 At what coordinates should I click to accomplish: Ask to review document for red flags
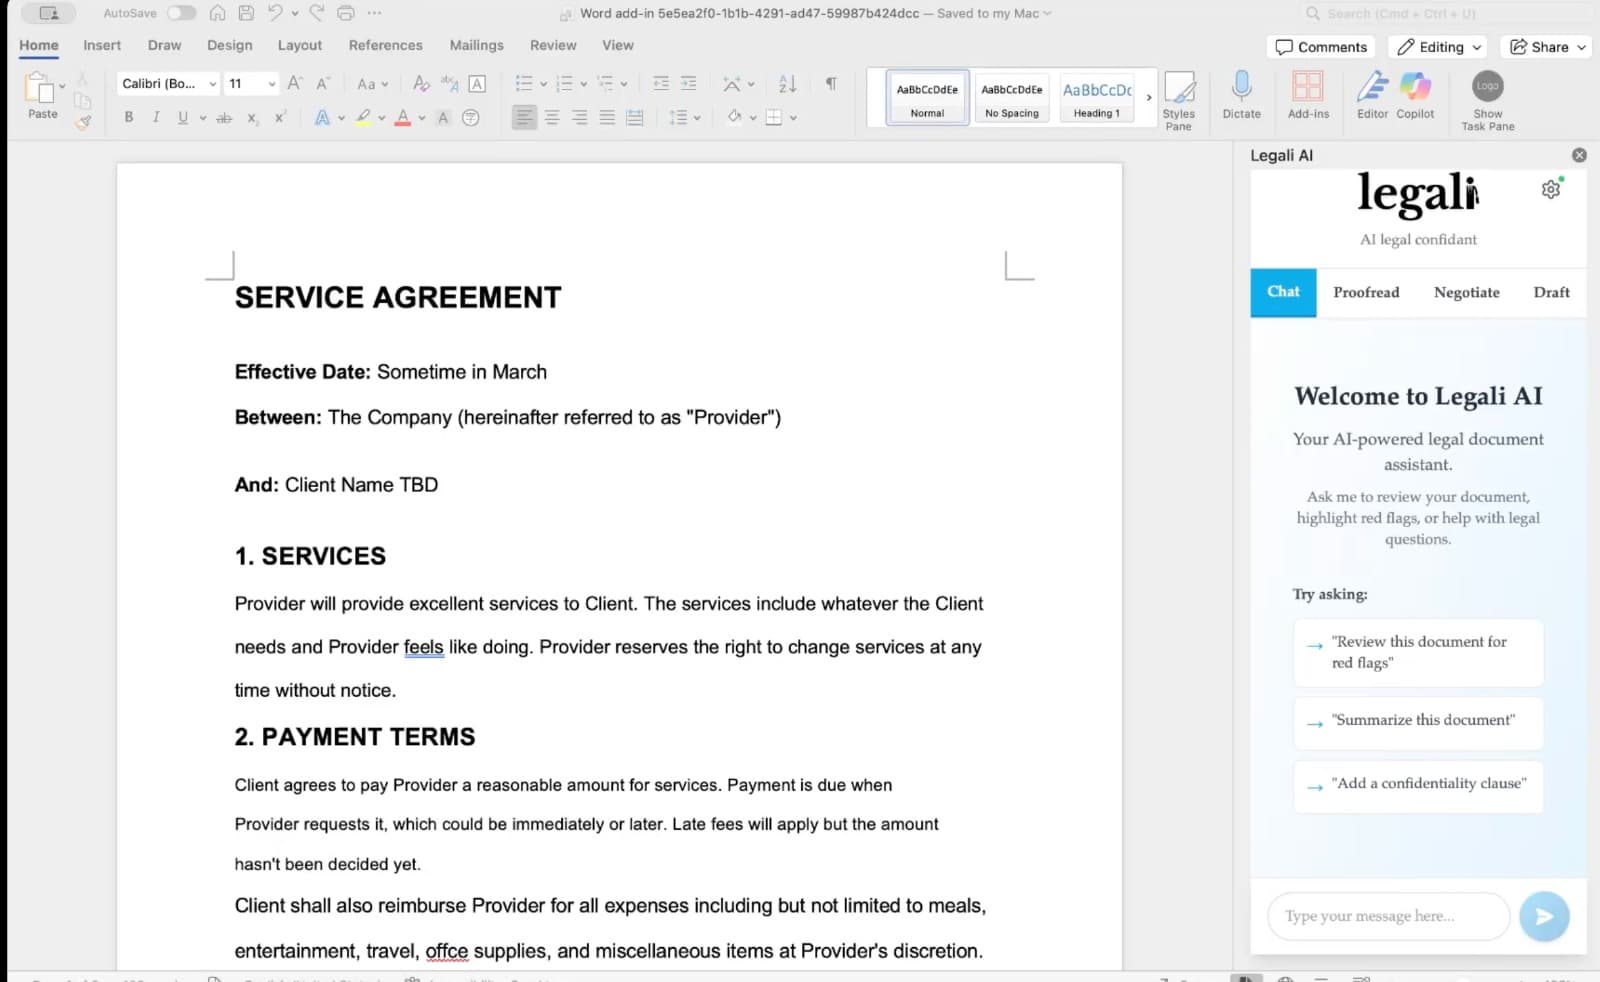click(x=1418, y=652)
